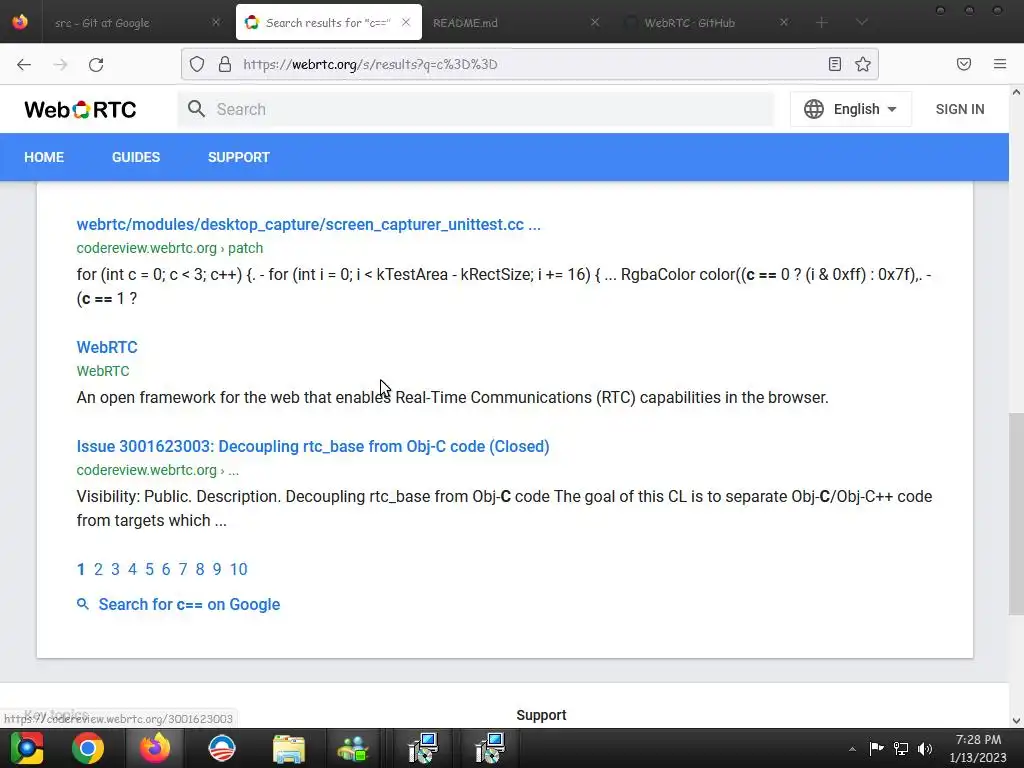Open the list all tabs chevron
The image size is (1024, 768).
pyautogui.click(x=862, y=22)
